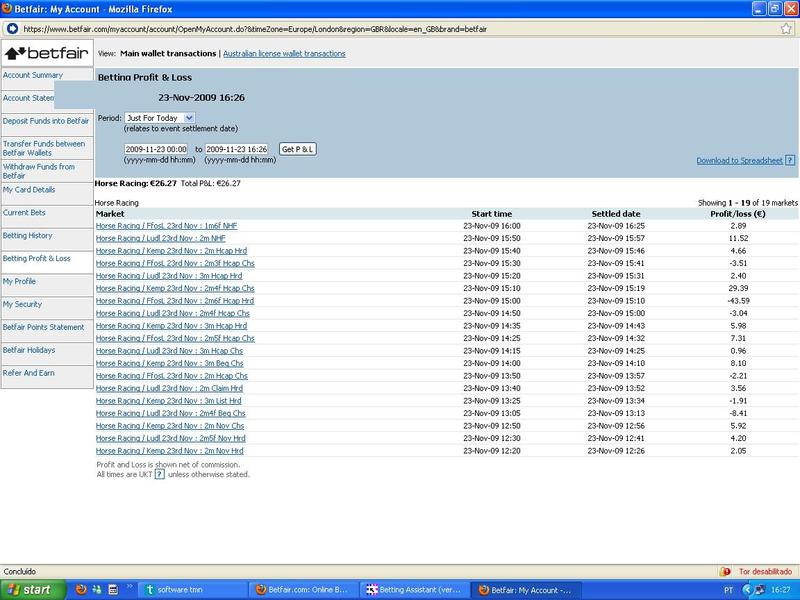800x600 pixels.
Task: Open Account Summary in sidebar
Action: [x=33, y=75]
